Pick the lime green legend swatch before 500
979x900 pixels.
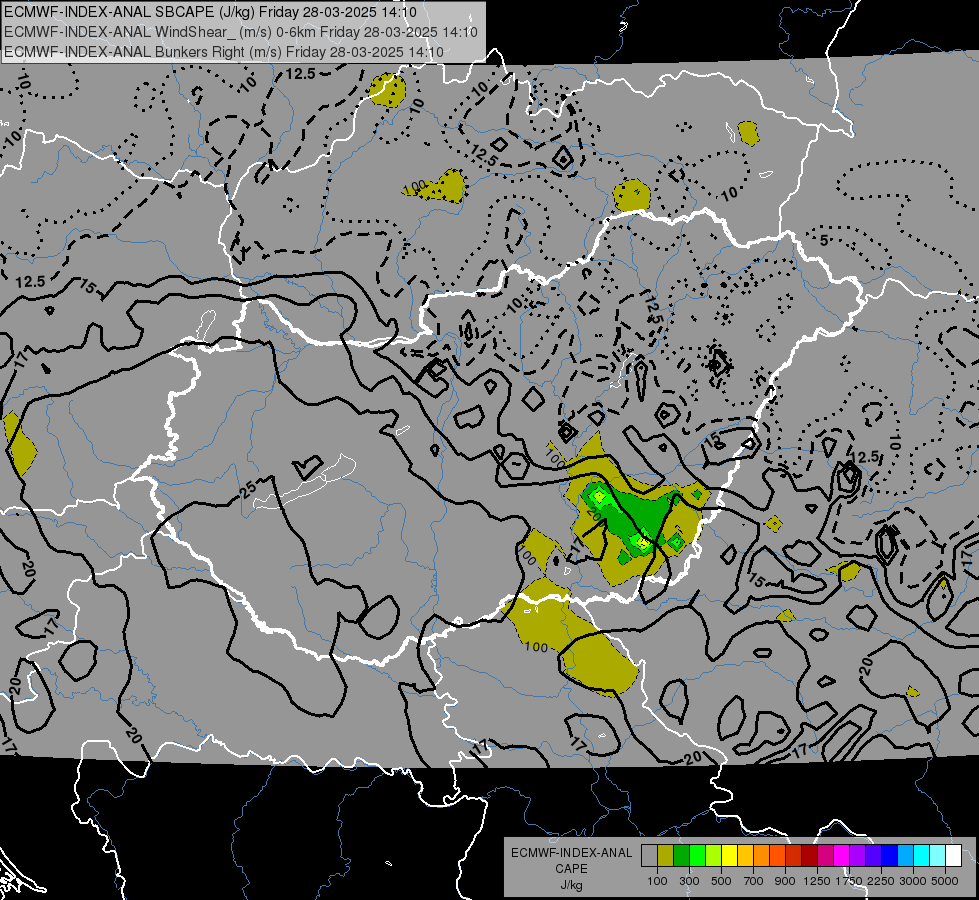point(714,855)
